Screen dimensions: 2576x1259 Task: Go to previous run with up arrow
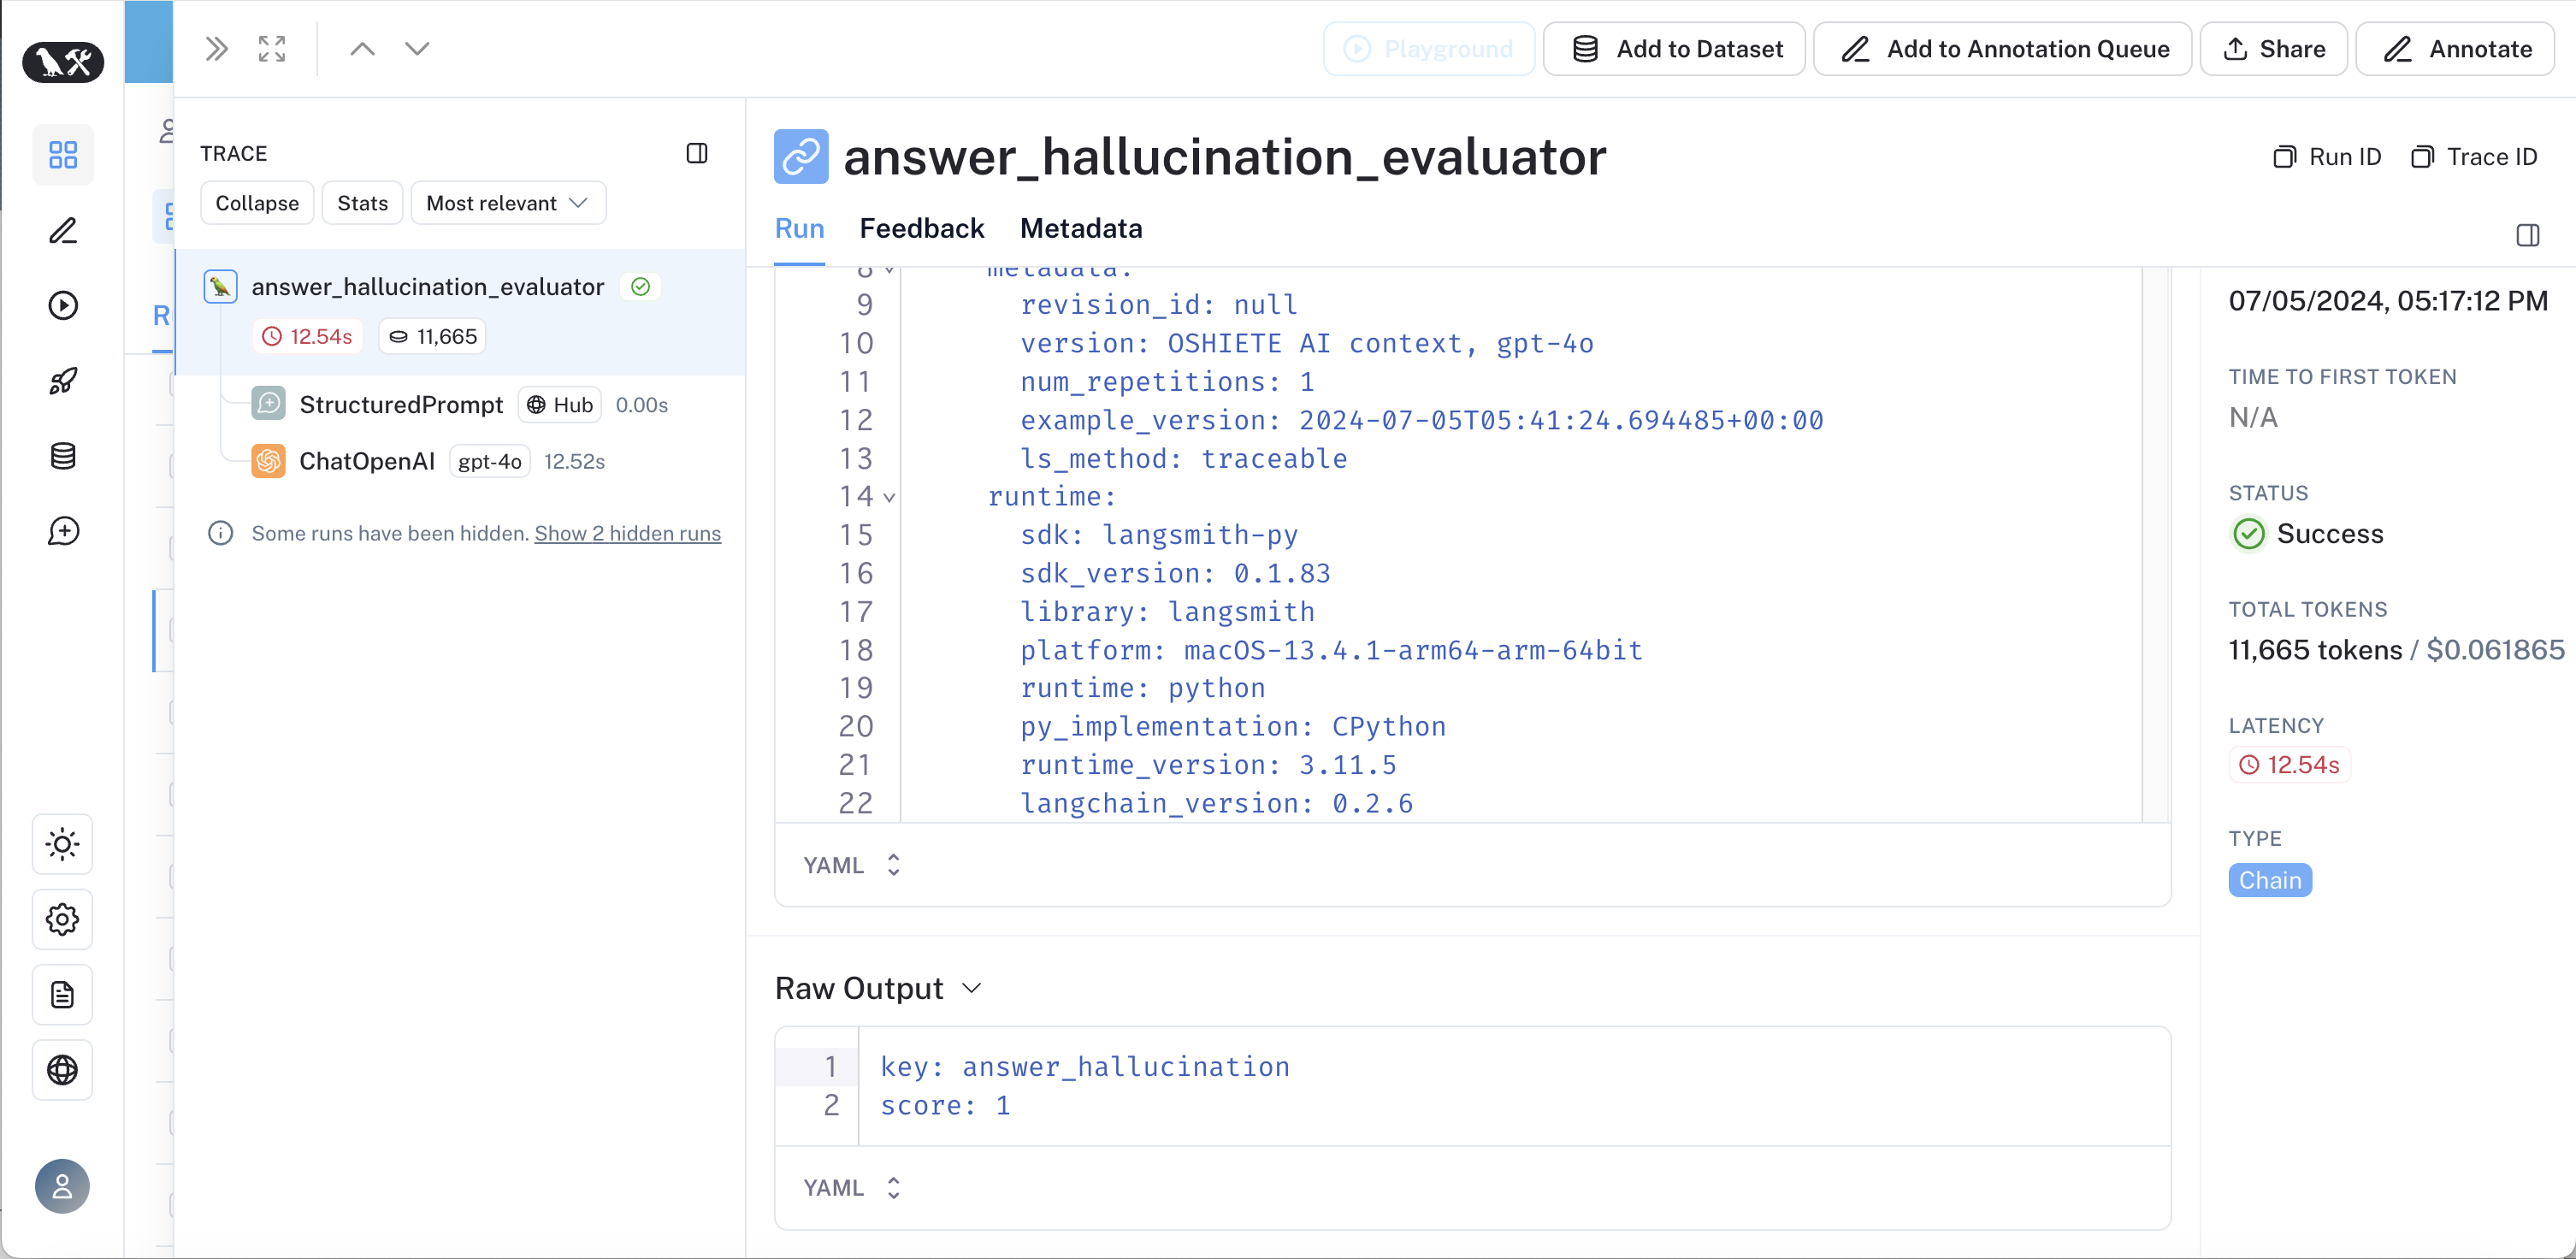click(363, 49)
